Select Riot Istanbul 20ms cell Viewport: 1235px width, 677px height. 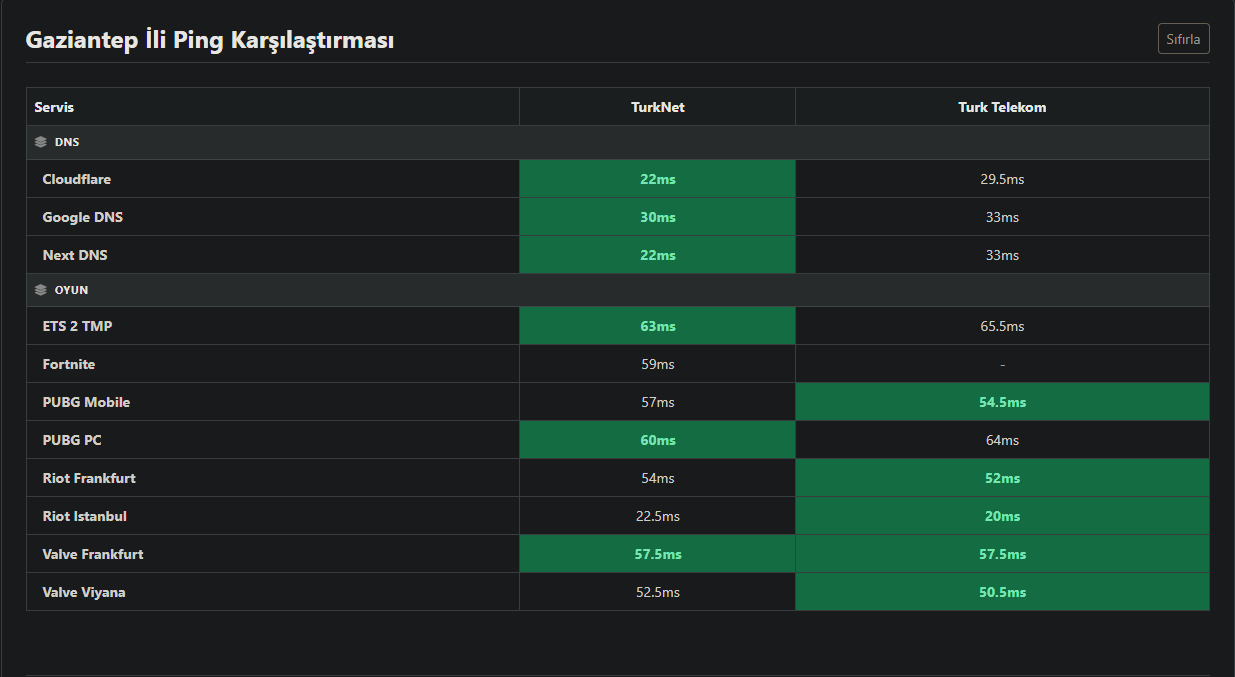coord(1002,516)
